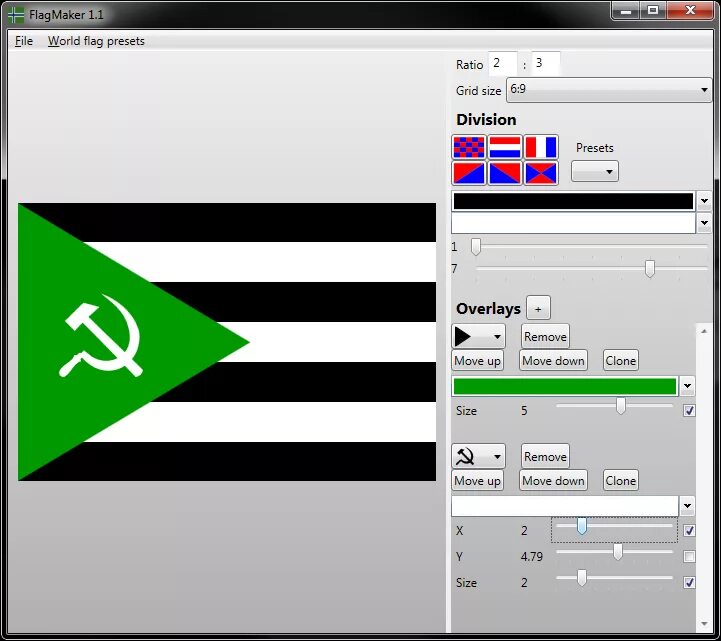Screen dimensions: 721x641
Task: Click the Y value 4.79 text
Action: [532, 557]
